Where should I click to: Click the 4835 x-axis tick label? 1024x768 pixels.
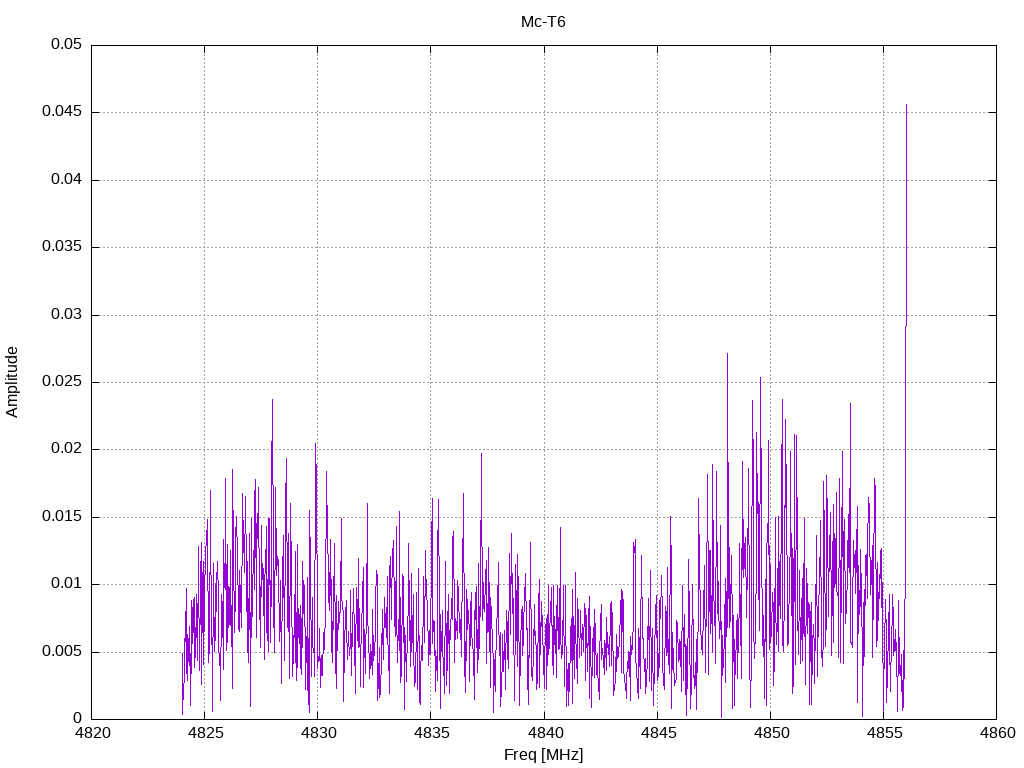[x=432, y=733]
